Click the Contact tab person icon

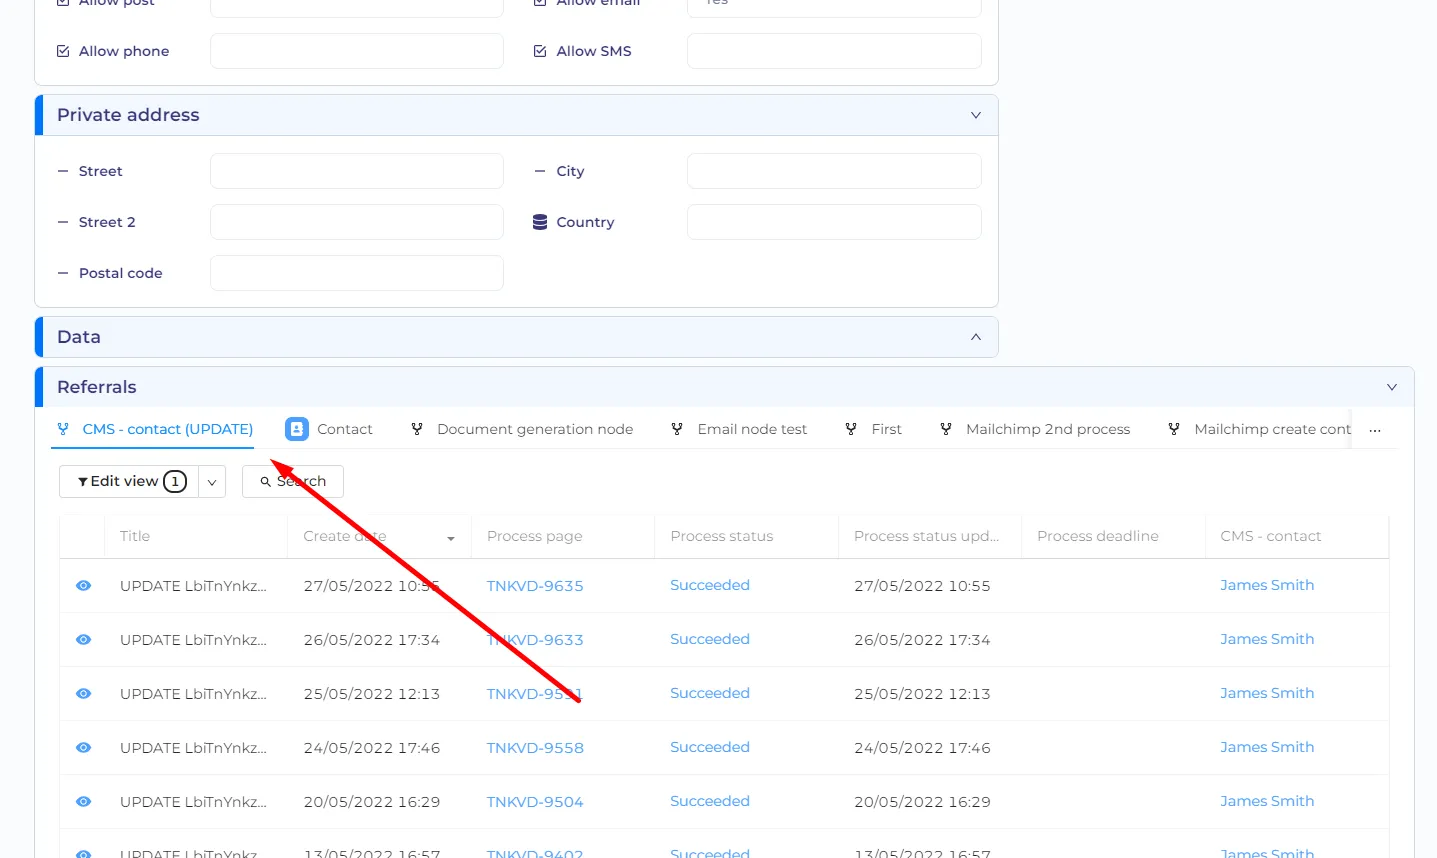click(x=297, y=429)
